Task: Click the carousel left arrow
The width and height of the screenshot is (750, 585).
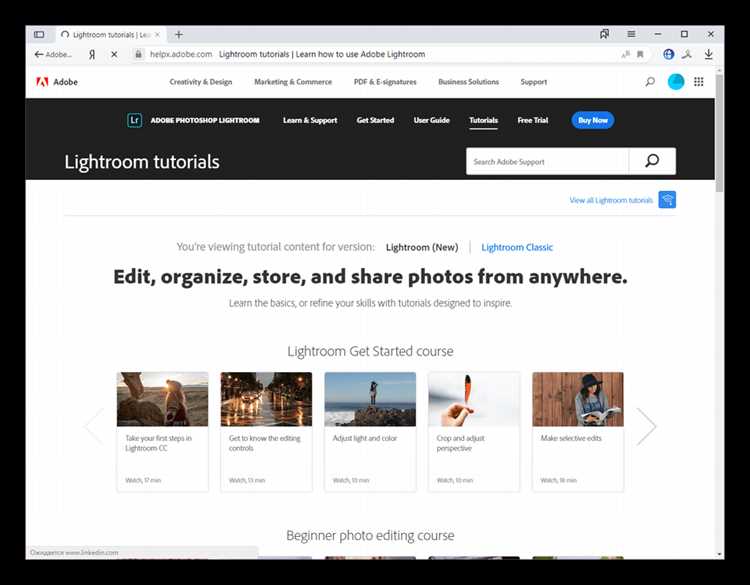Action: pyautogui.click(x=95, y=426)
